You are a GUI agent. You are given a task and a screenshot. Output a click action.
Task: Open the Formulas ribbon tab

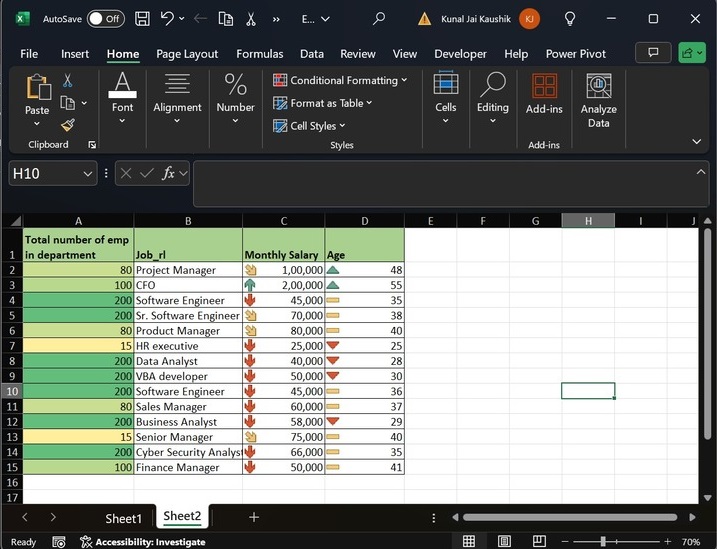click(259, 54)
